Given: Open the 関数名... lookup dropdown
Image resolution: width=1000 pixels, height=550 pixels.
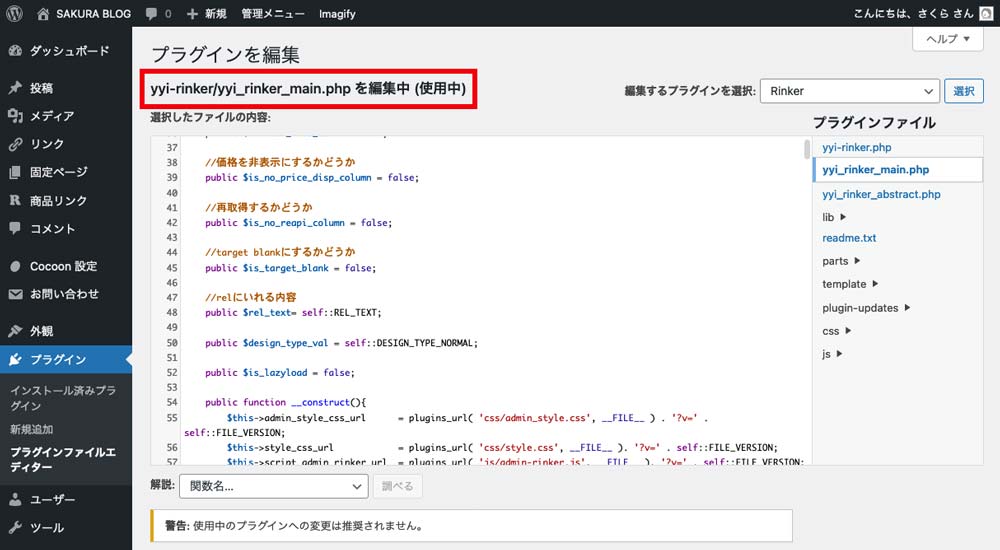Looking at the screenshot, I should (x=274, y=486).
